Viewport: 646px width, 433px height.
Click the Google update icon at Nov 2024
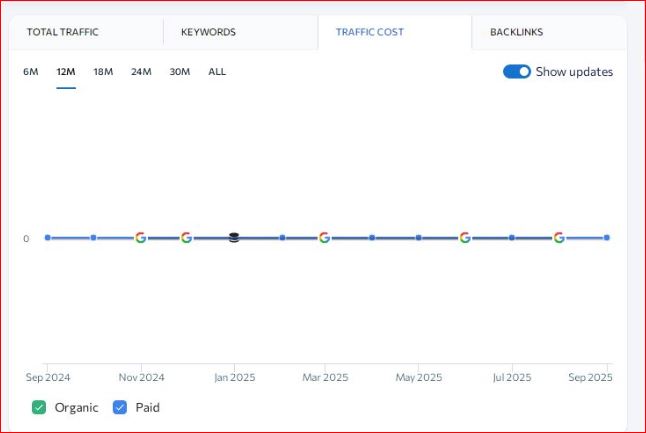point(140,238)
